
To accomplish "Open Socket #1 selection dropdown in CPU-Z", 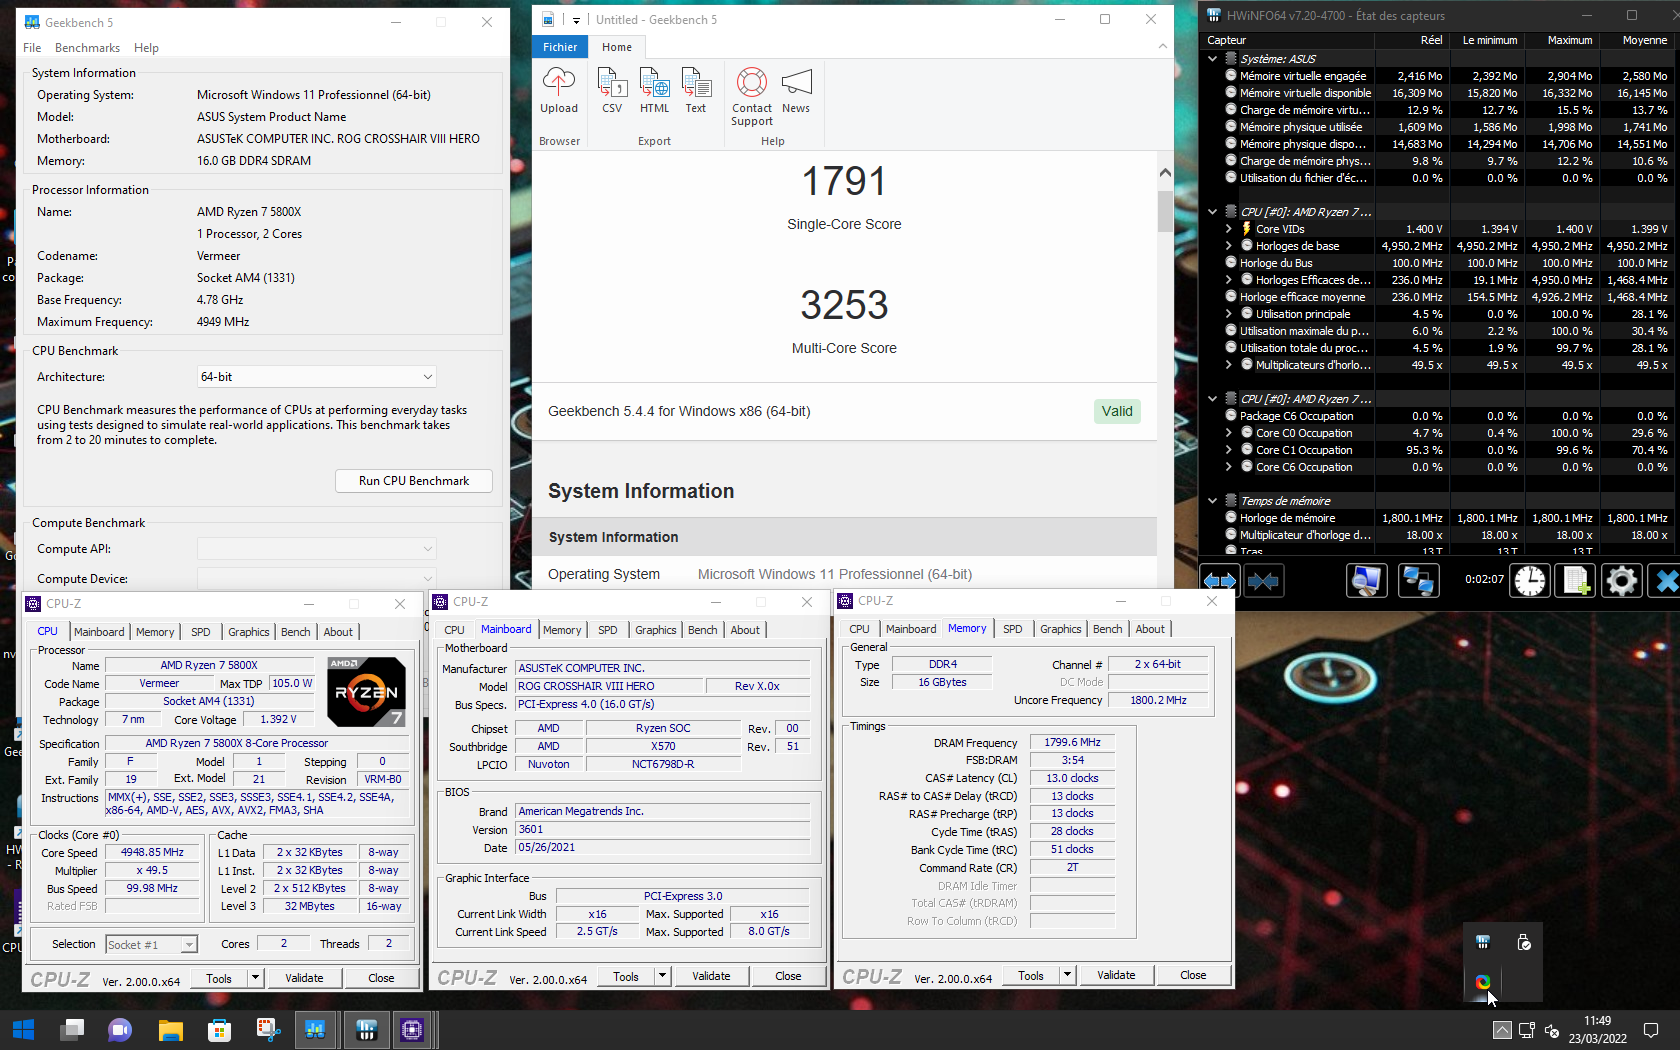I will (189, 945).
